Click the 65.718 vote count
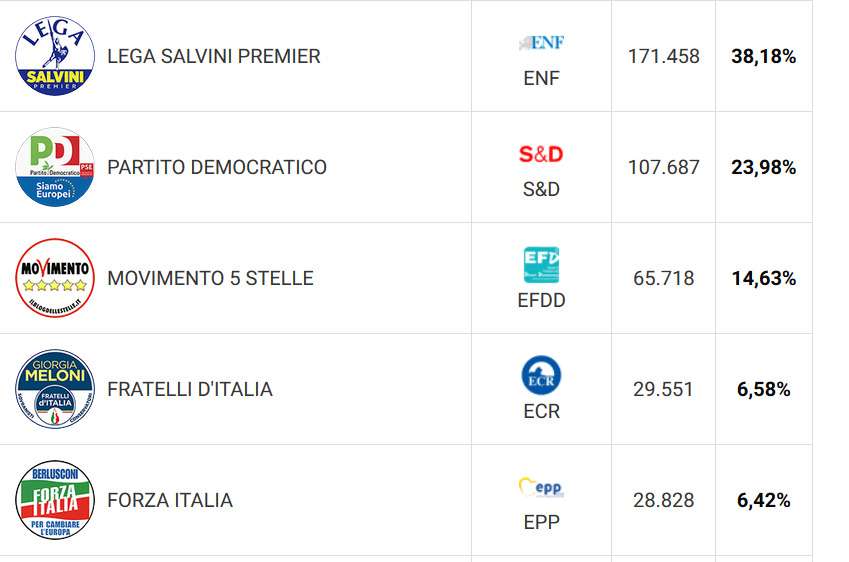The image size is (849, 562). 664,278
